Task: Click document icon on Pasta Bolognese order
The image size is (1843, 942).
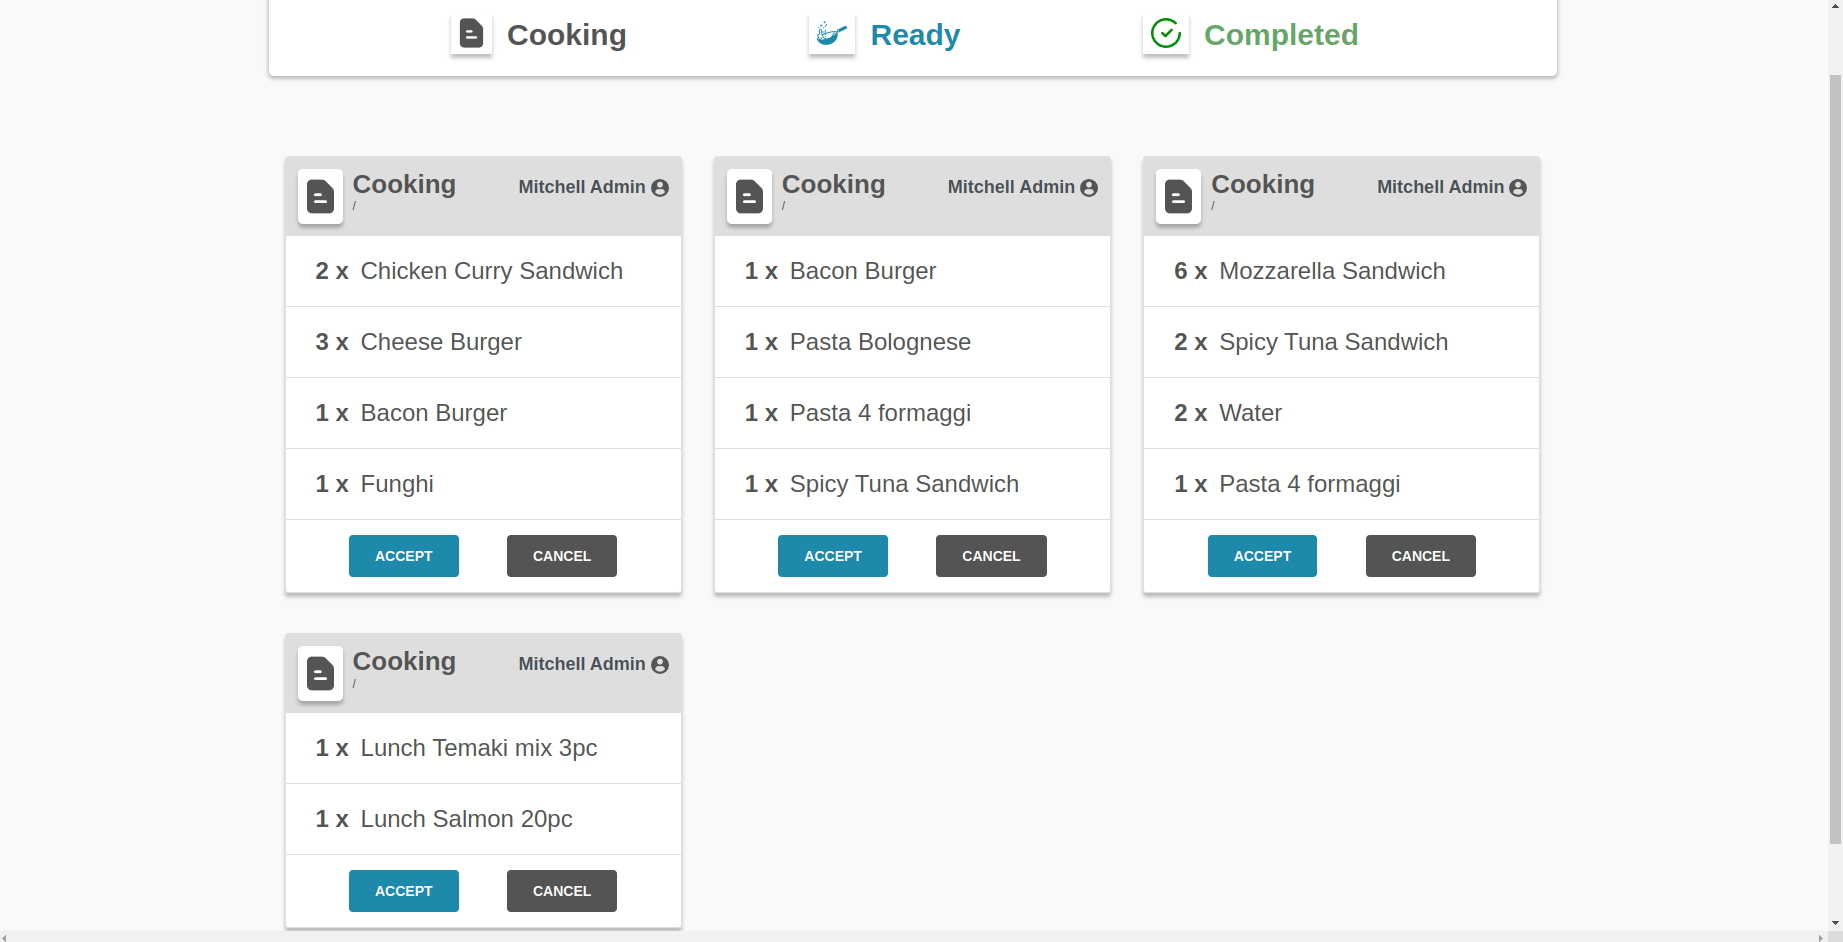Action: pyautogui.click(x=749, y=196)
